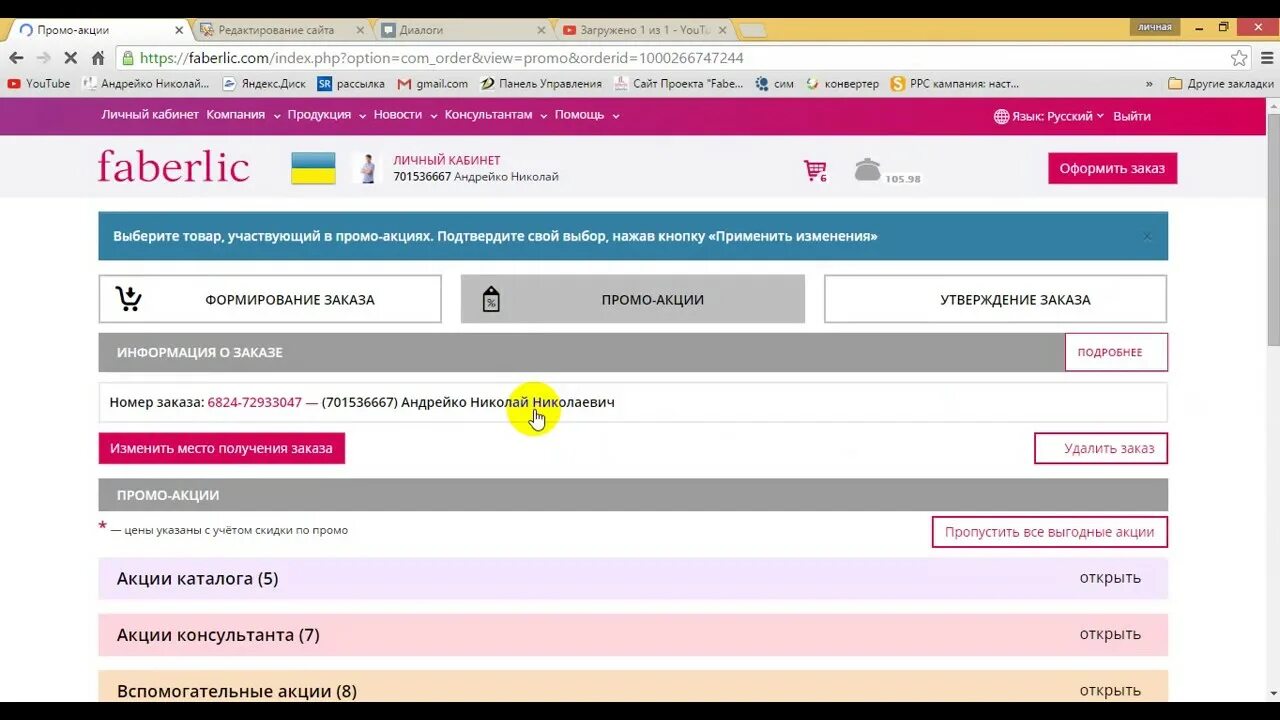The width and height of the screenshot is (1280, 720).
Task: Open Панель Управления bookmark
Action: coord(541,84)
